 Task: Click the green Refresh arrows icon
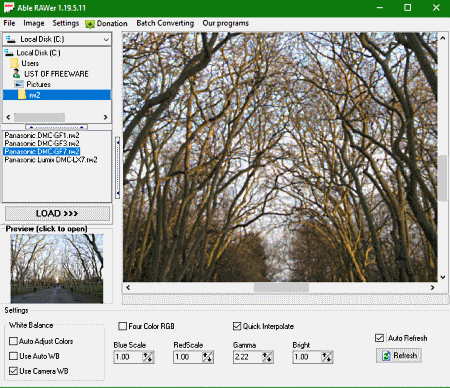[386, 356]
